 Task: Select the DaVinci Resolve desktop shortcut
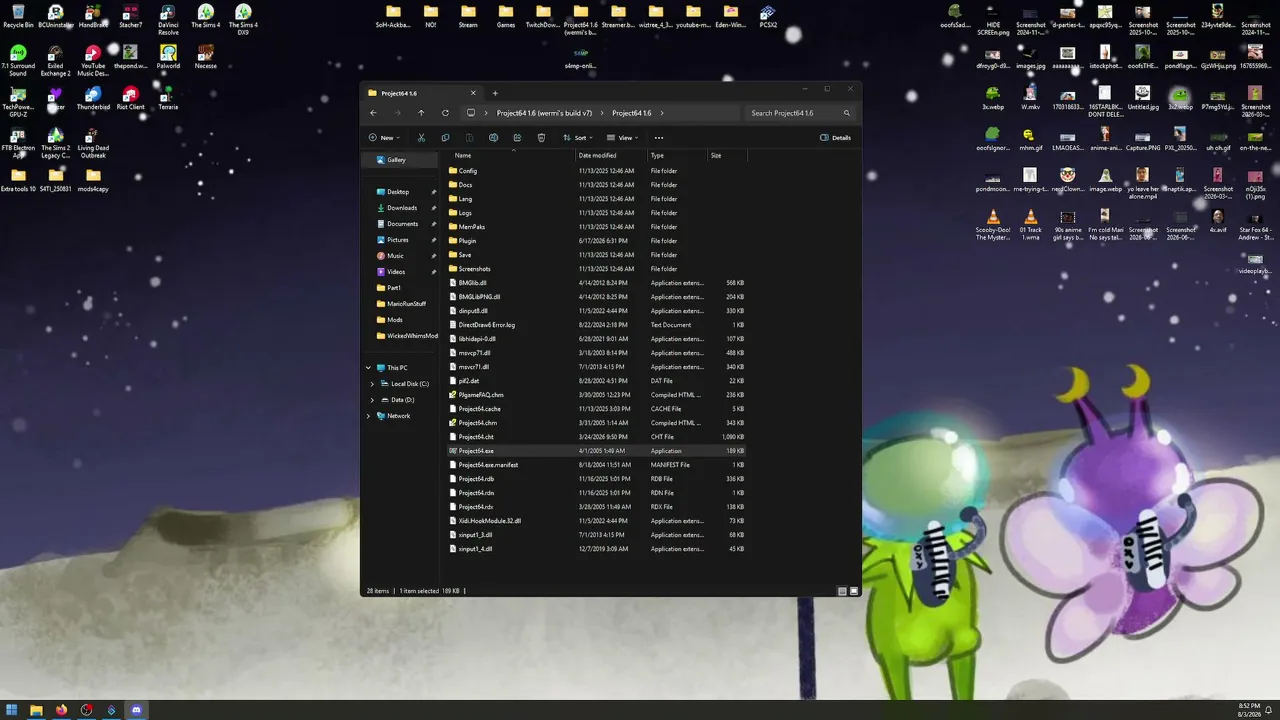[168, 20]
